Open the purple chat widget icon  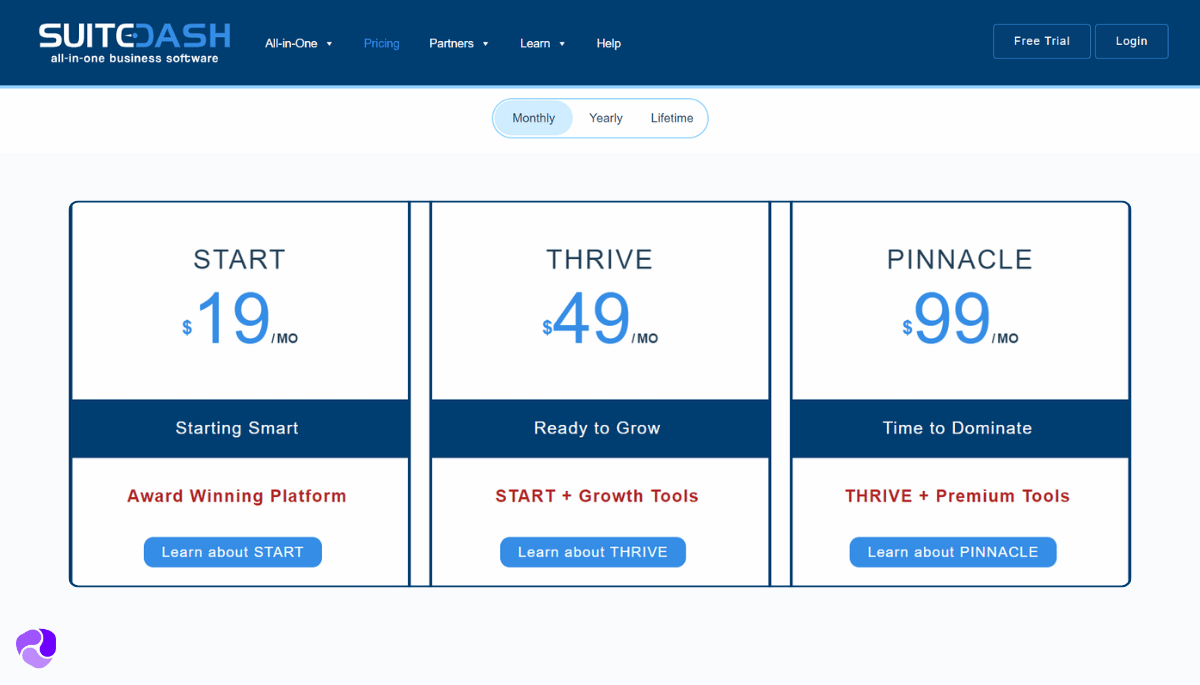pyautogui.click(x=36, y=648)
